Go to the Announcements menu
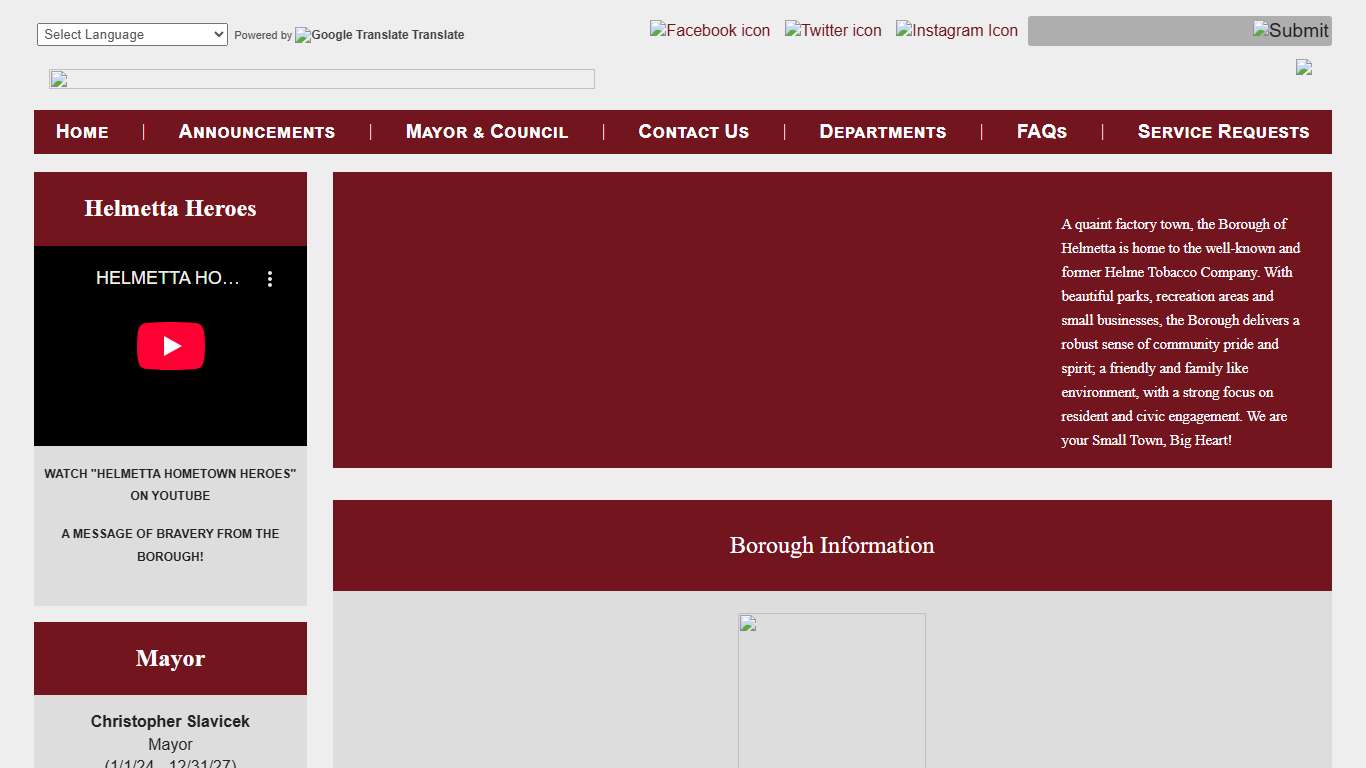1366x768 pixels. [257, 132]
